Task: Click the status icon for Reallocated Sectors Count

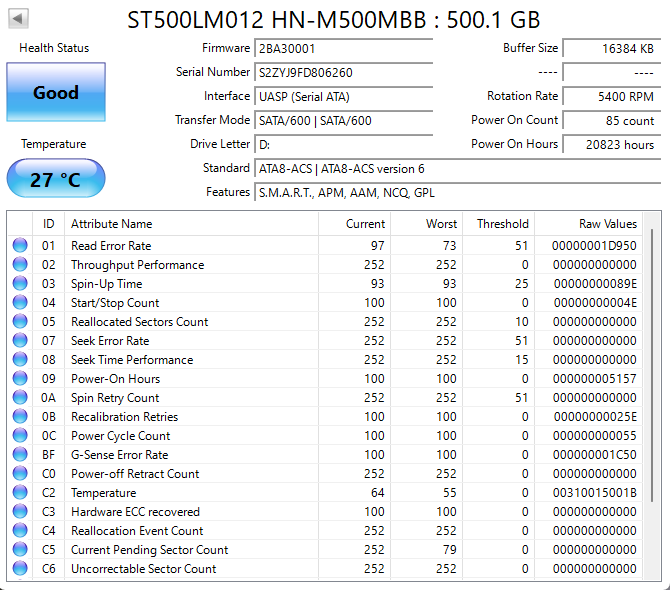Action: click(x=20, y=322)
